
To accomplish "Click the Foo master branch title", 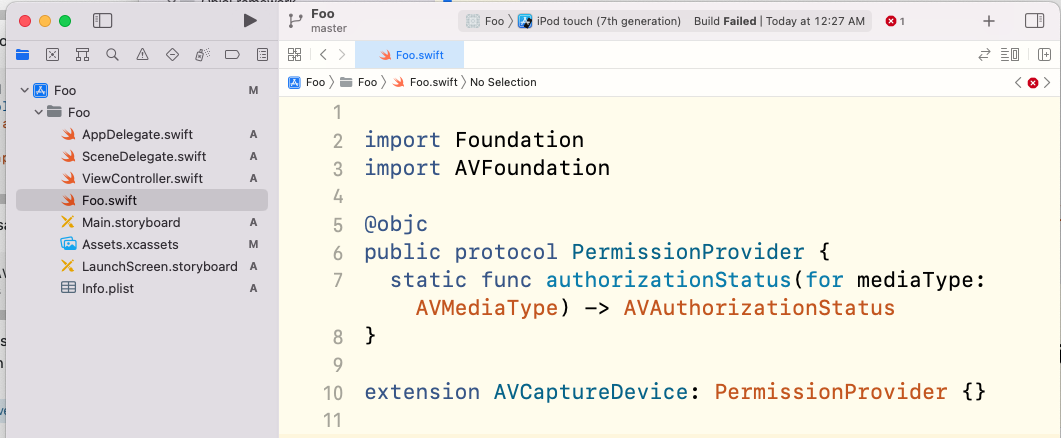I will (329, 21).
